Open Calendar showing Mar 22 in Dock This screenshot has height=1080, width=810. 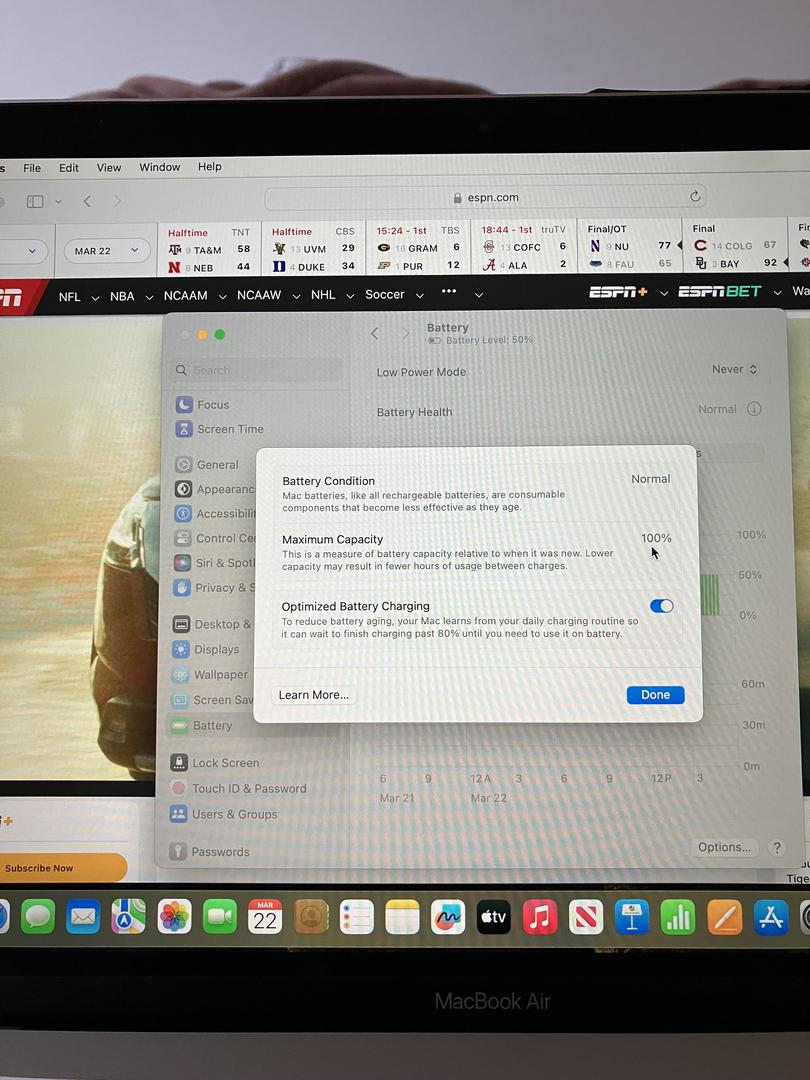coord(265,917)
